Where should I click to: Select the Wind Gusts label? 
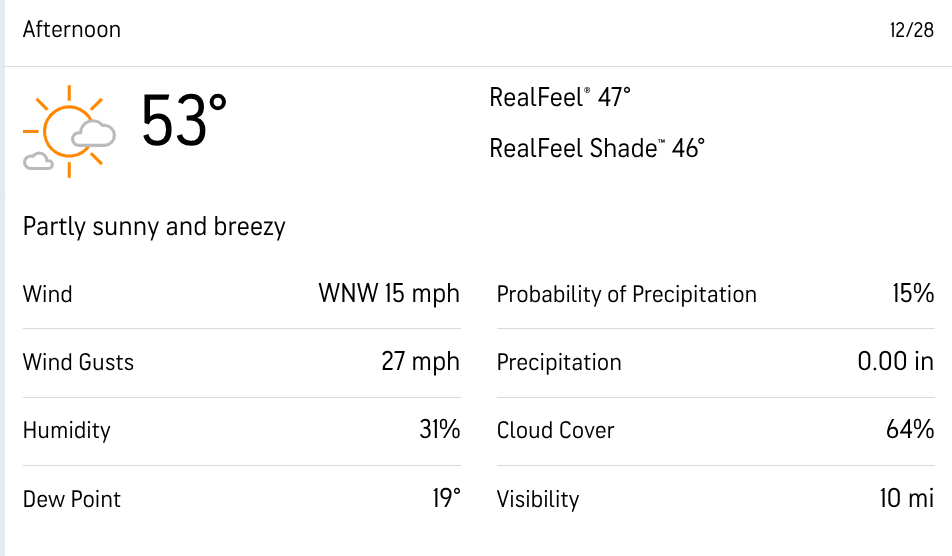(x=78, y=362)
